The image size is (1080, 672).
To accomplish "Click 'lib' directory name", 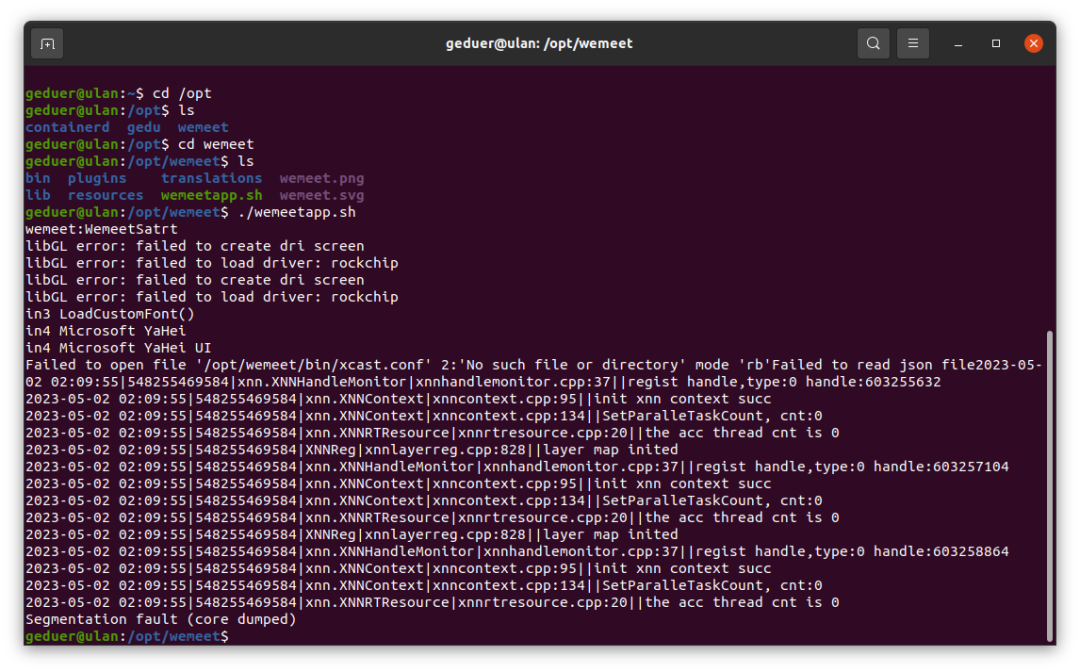I will [x=38, y=195].
